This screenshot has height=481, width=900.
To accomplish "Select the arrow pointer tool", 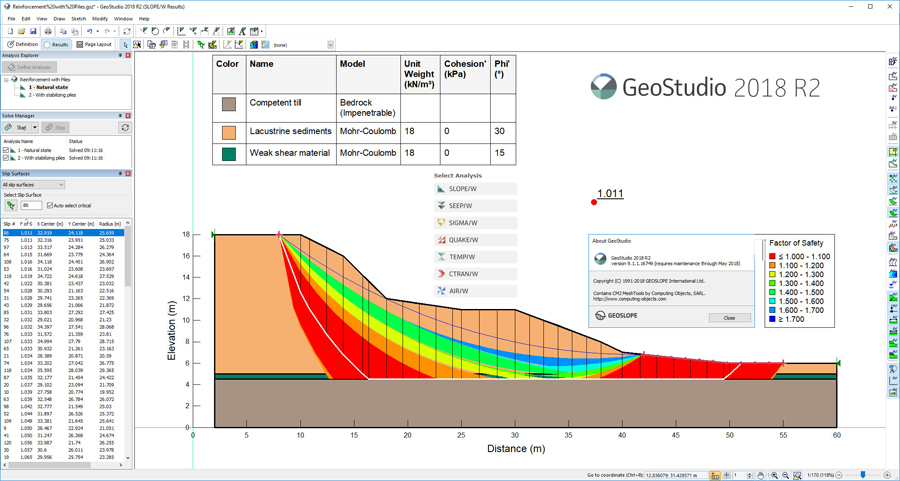I will 126,45.
